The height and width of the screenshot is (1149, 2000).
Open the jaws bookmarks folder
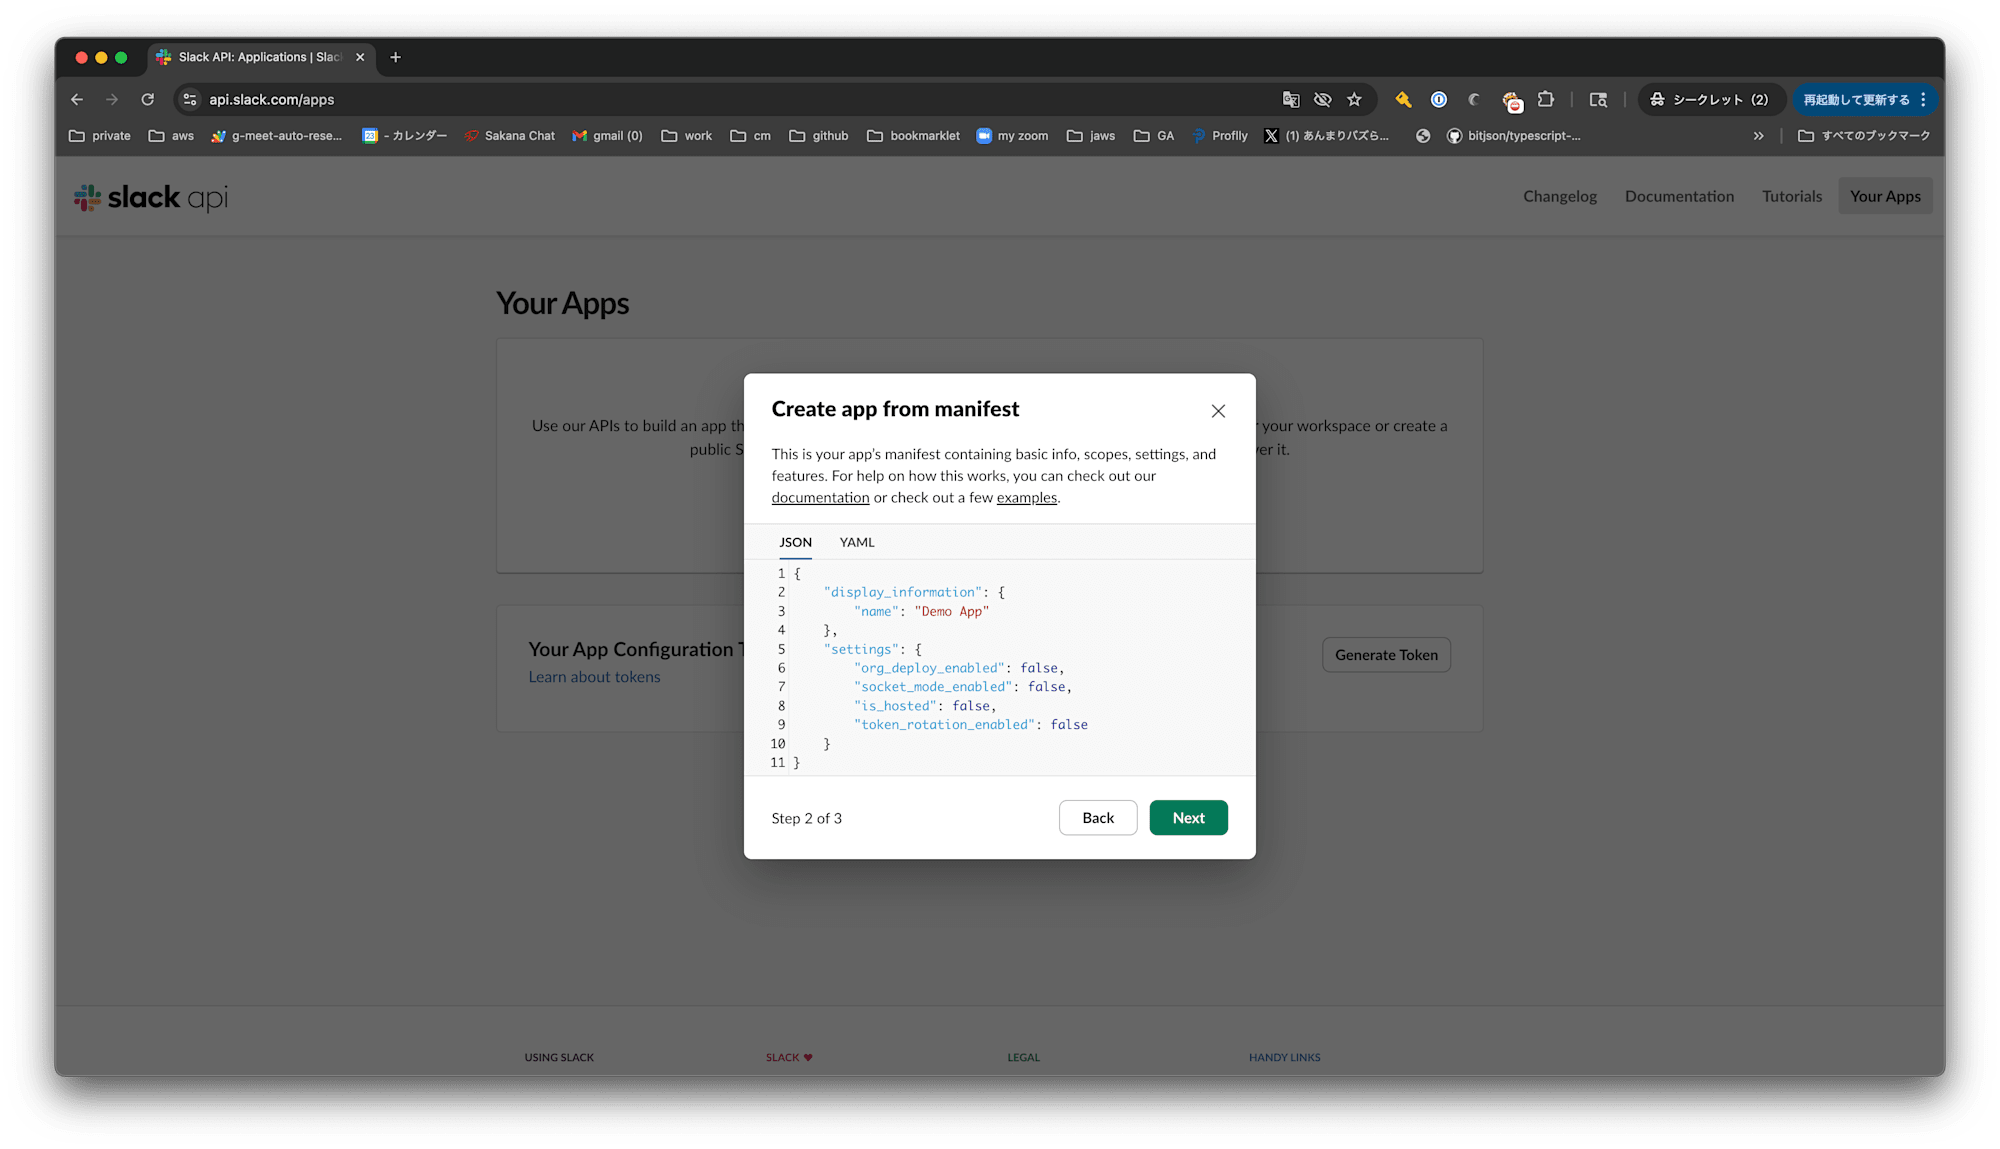[x=1091, y=136]
